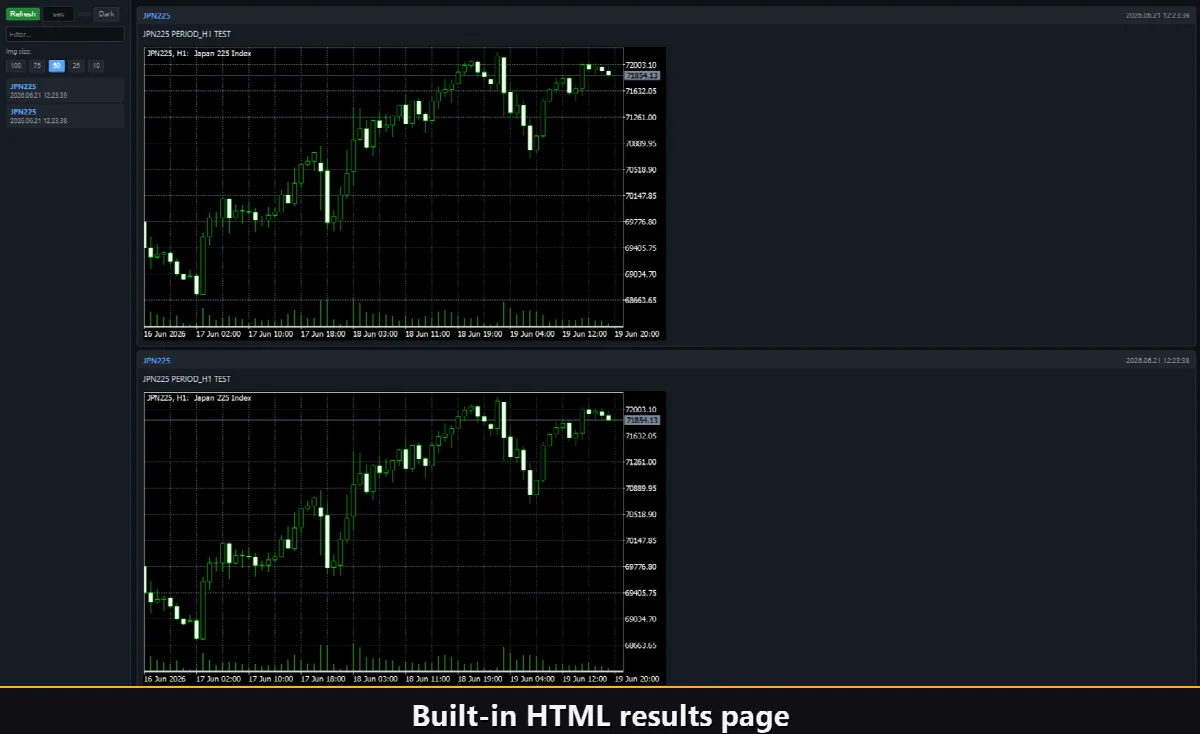Screen dimensions: 1200x734
Task: Select the highlighted 50 image size
Action: coord(57,66)
